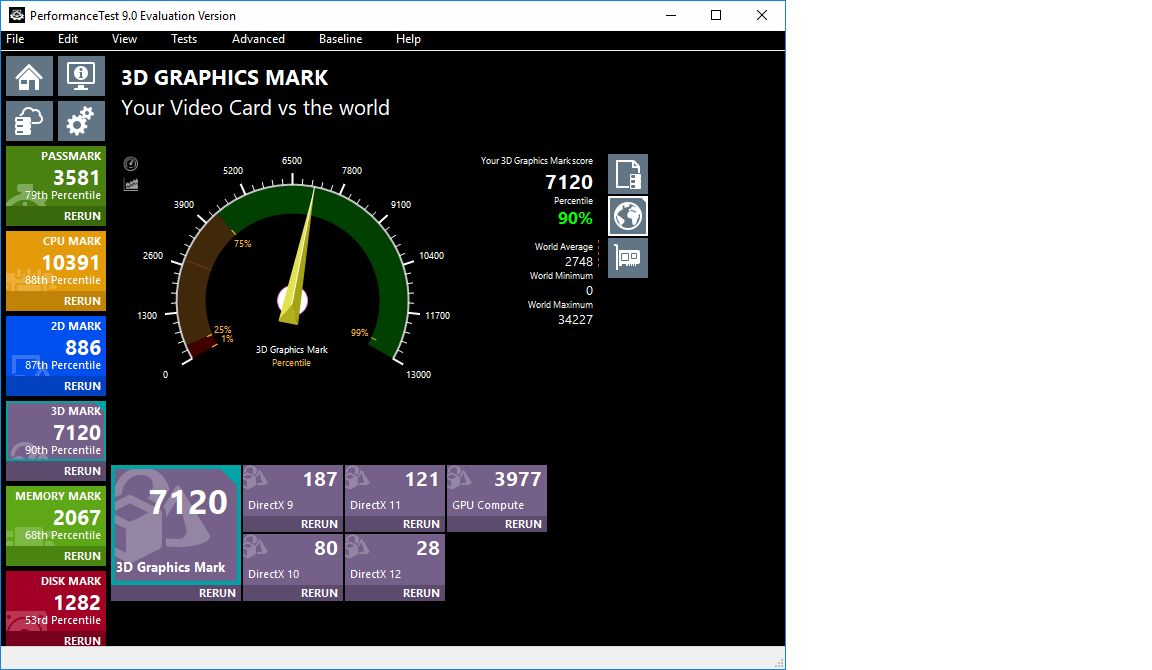Maximize the PerformanceTest window
The image size is (1152, 670).
point(716,15)
